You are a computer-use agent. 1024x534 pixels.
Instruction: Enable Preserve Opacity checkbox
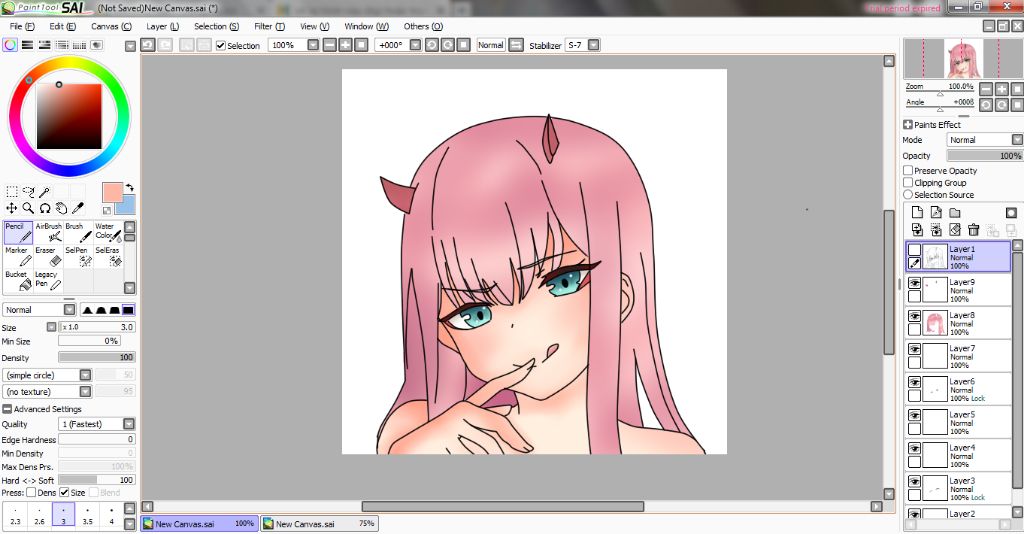[x=908, y=170]
